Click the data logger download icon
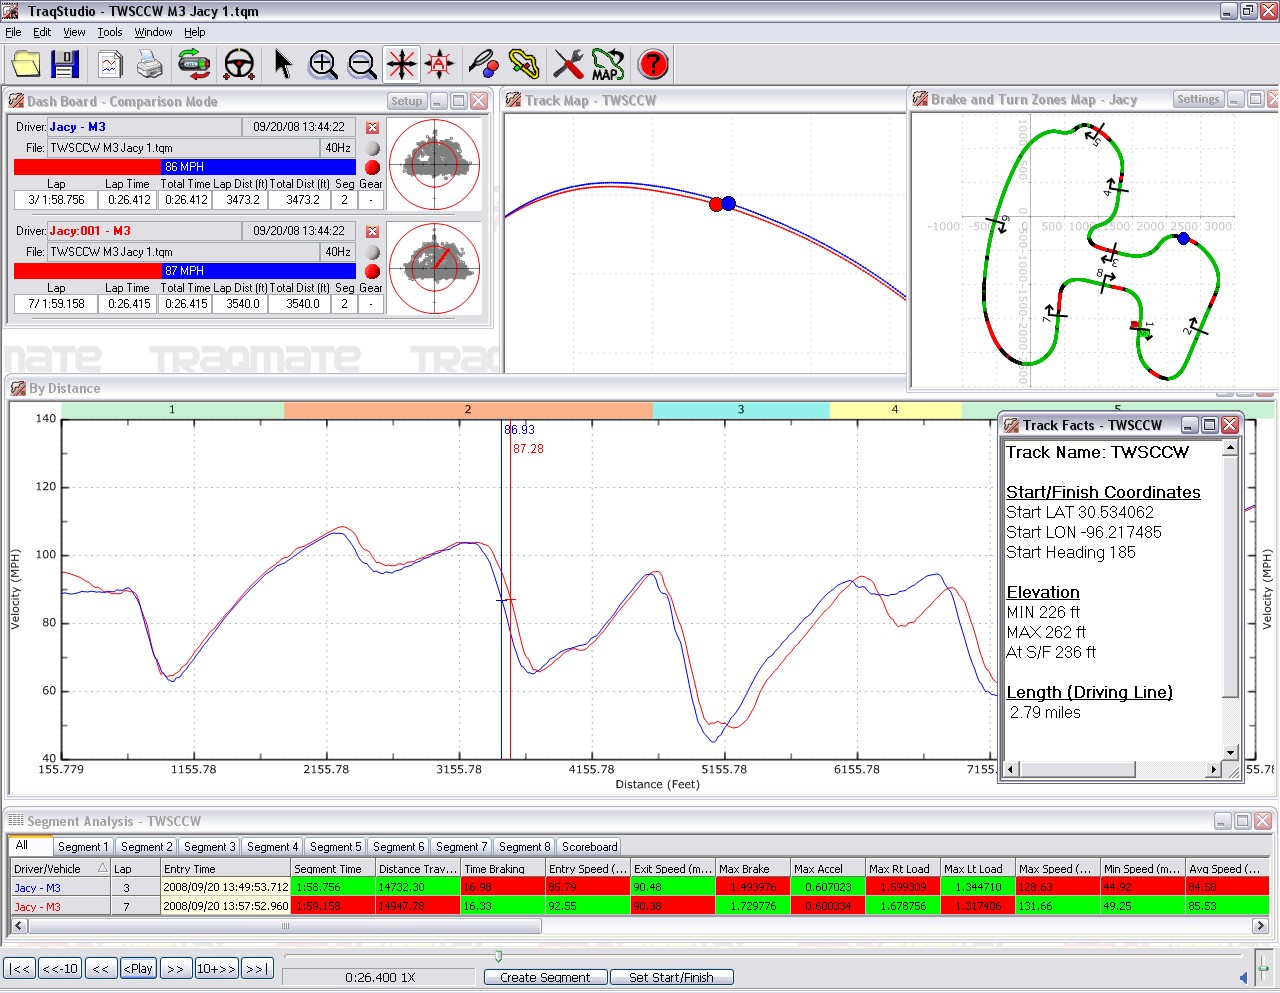This screenshot has height=993, width=1280. coord(194,65)
